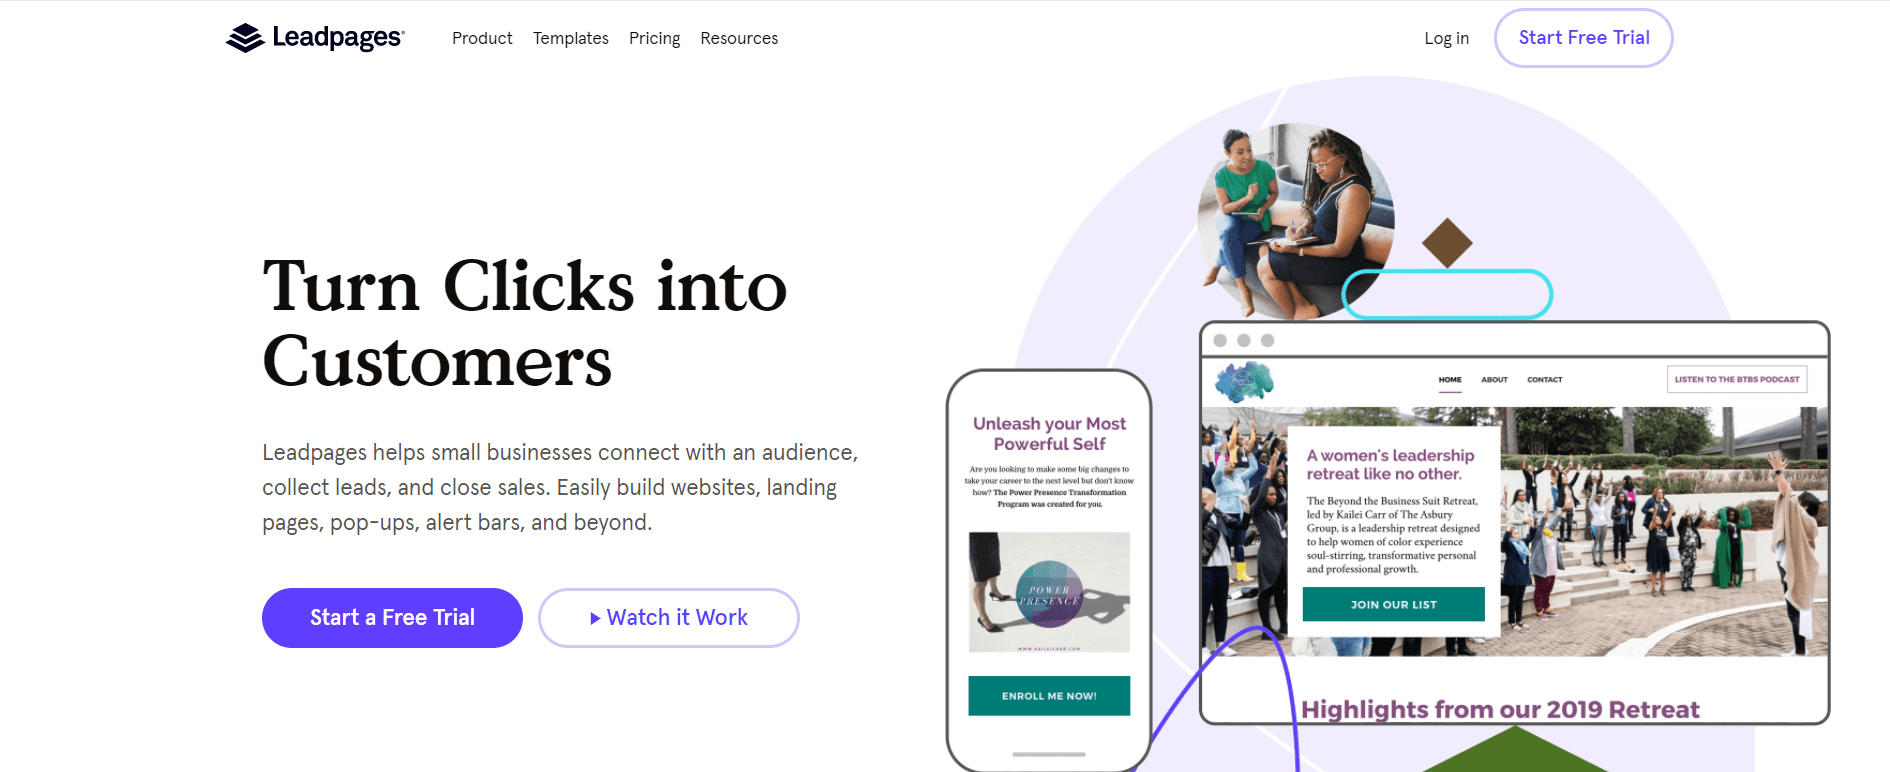
Task: Click the first gray browser window dot
Action: pos(1220,340)
